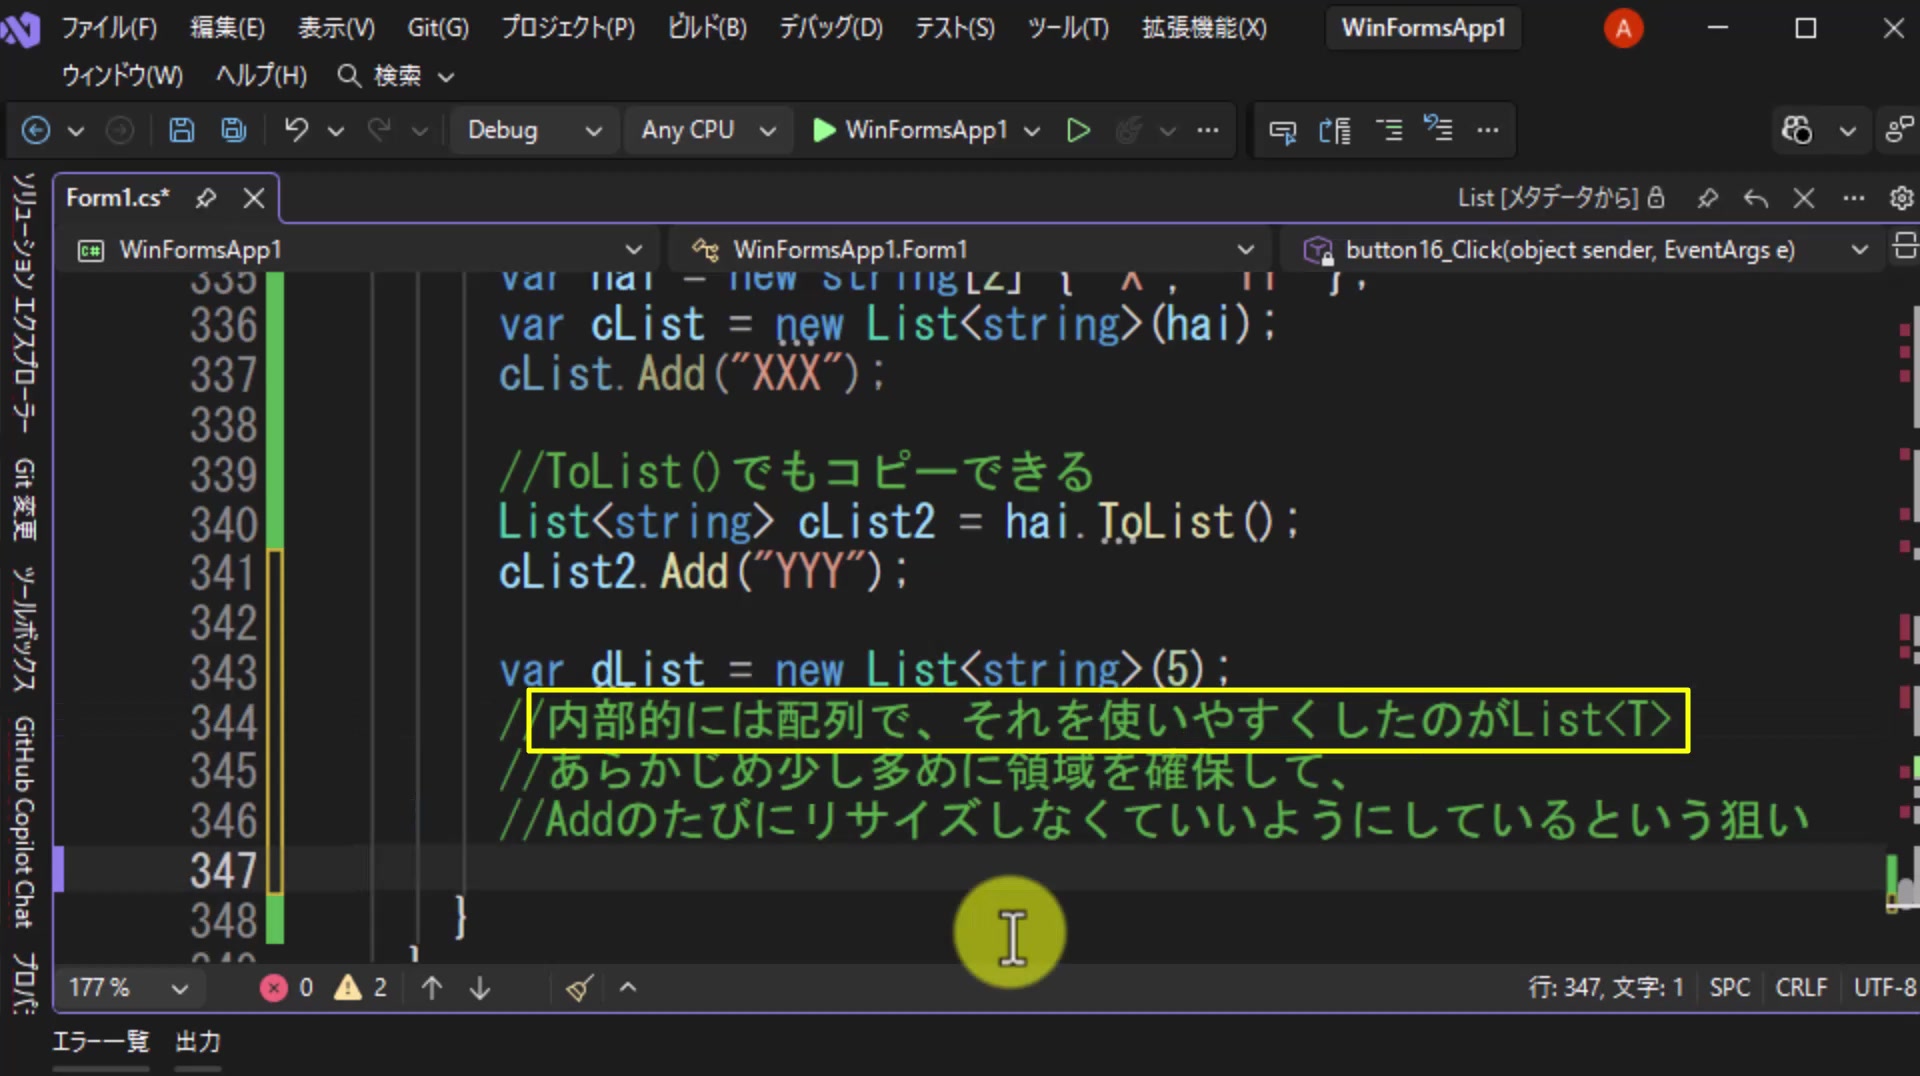Click the 行: 347, 文字: 1 position indicator

pyautogui.click(x=1606, y=988)
